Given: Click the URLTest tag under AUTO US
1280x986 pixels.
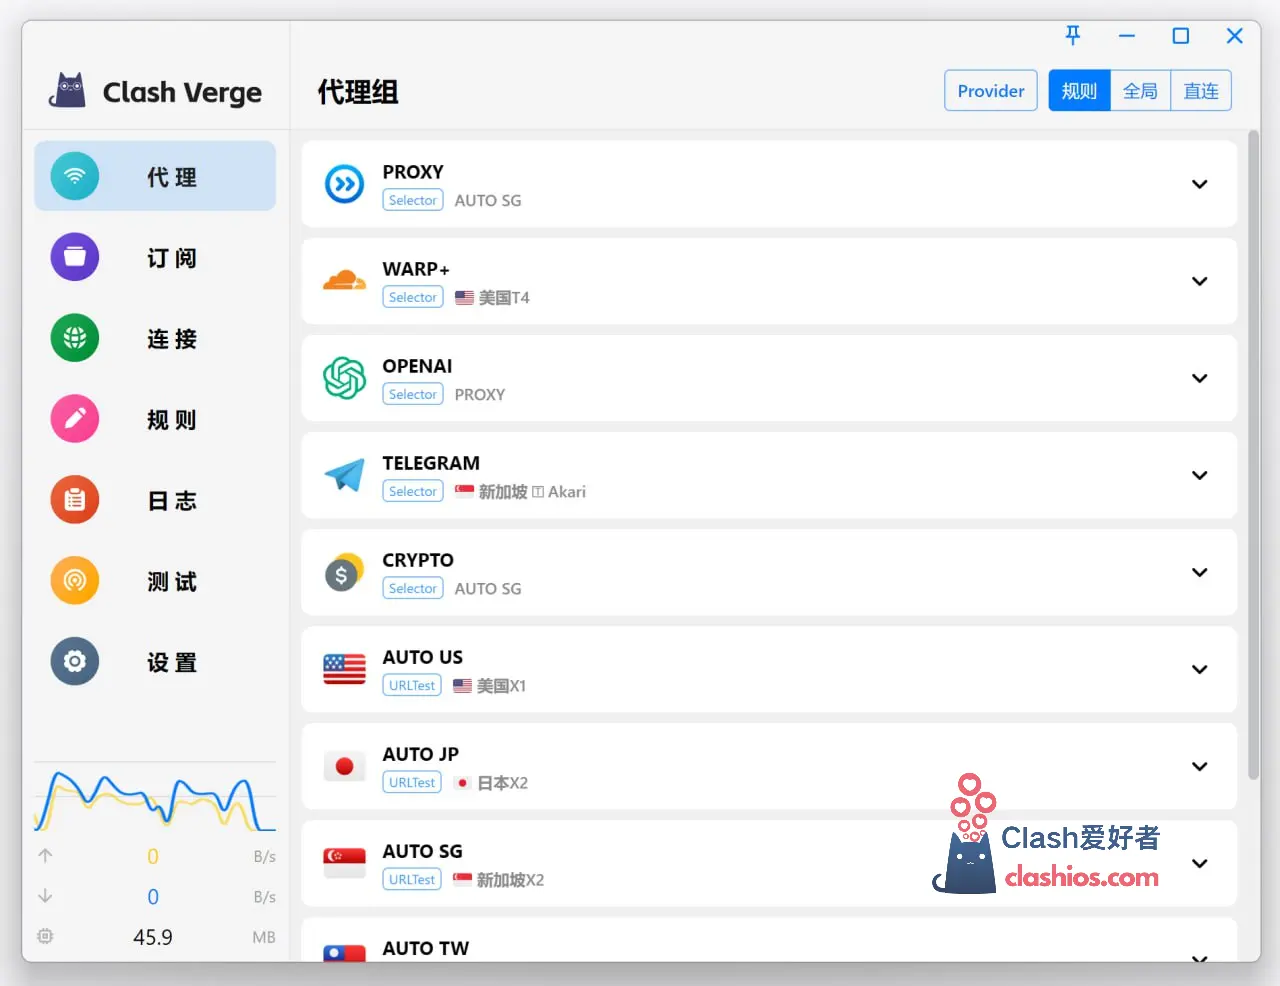Looking at the screenshot, I should (x=412, y=685).
